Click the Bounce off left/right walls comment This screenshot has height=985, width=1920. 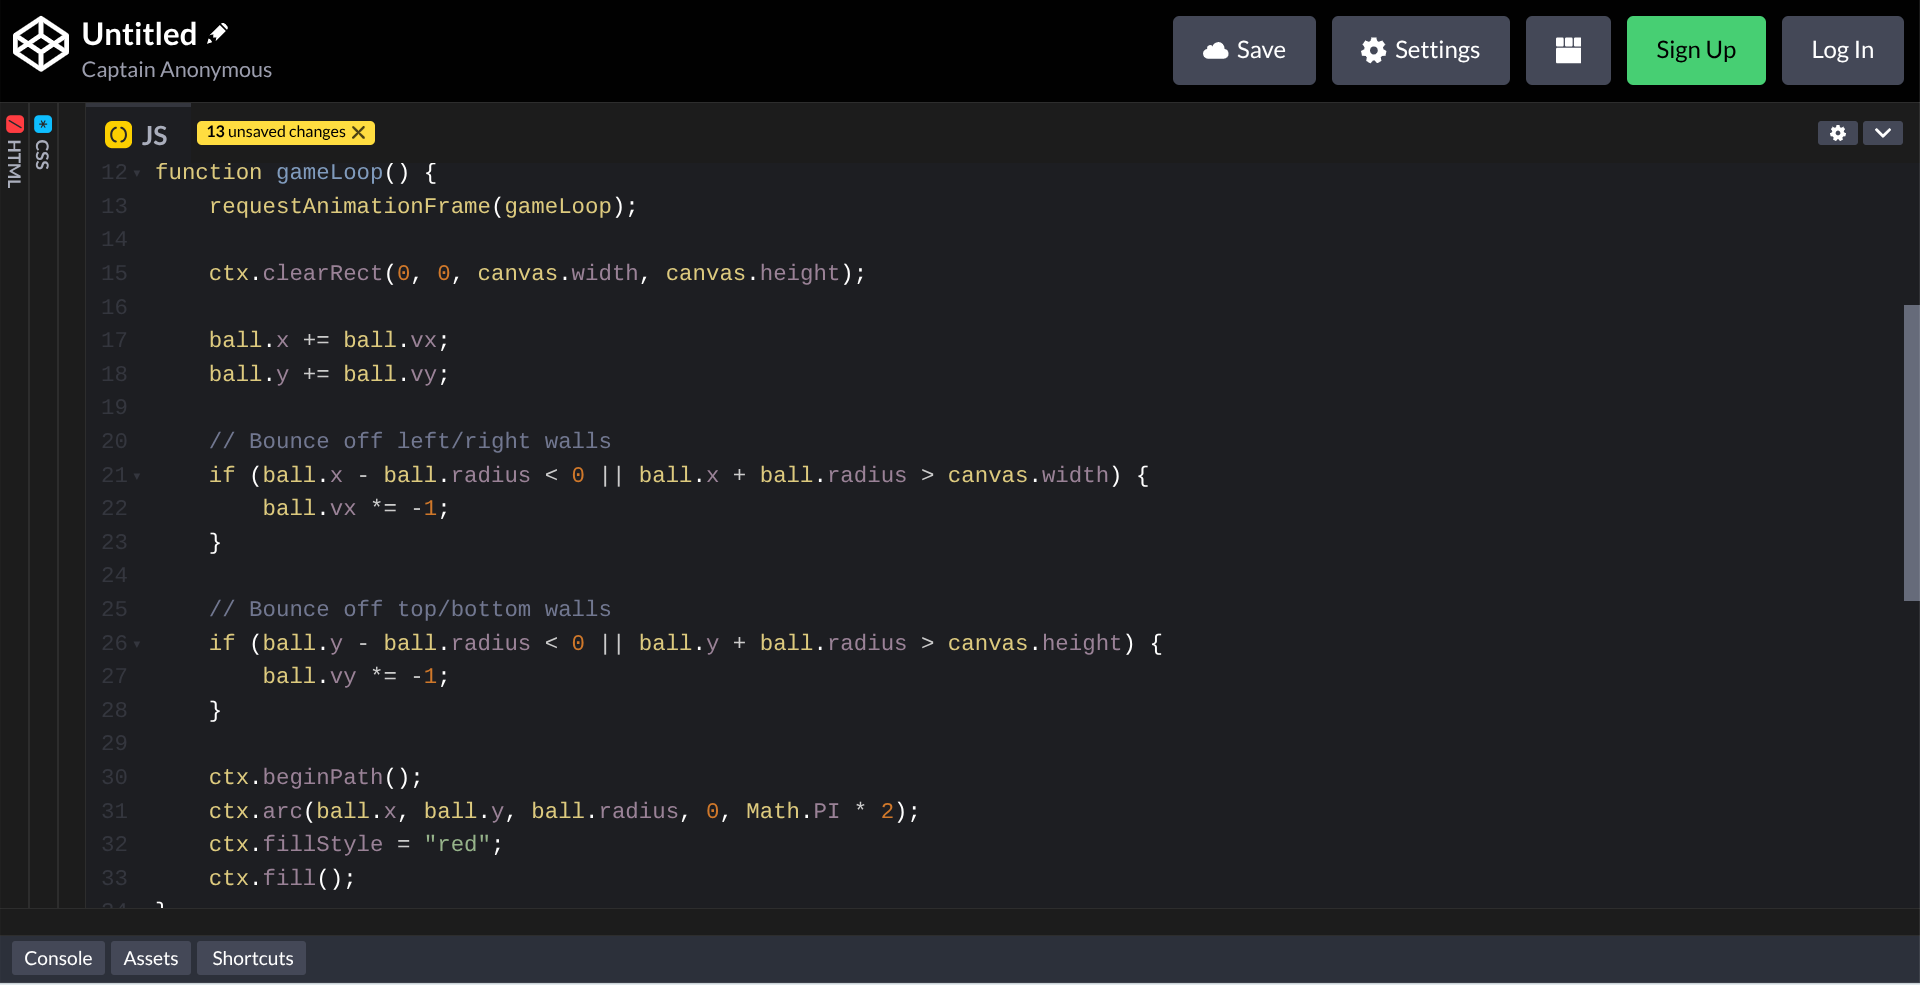[410, 441]
